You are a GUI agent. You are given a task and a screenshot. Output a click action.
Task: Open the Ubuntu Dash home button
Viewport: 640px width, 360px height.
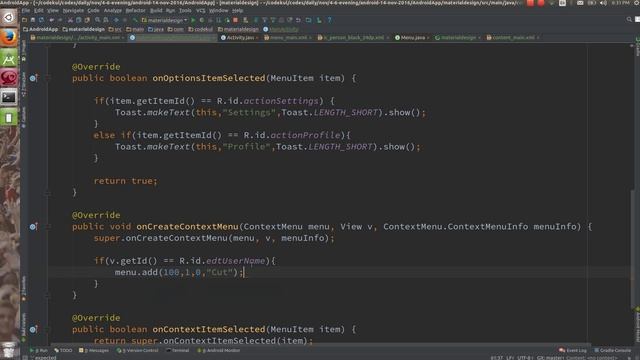[9, 18]
